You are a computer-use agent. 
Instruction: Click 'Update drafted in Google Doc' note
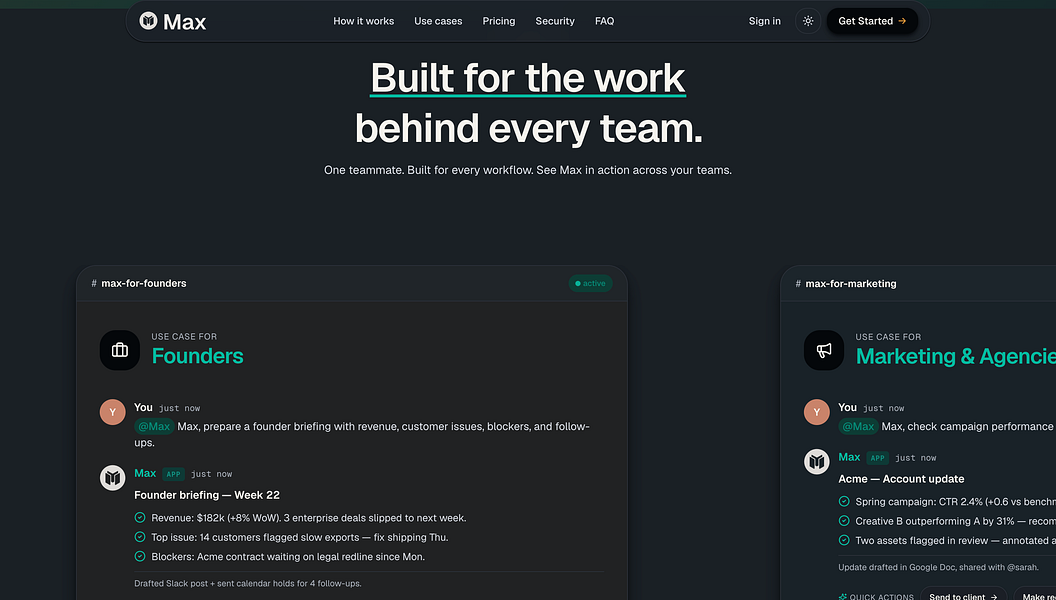tap(938, 567)
